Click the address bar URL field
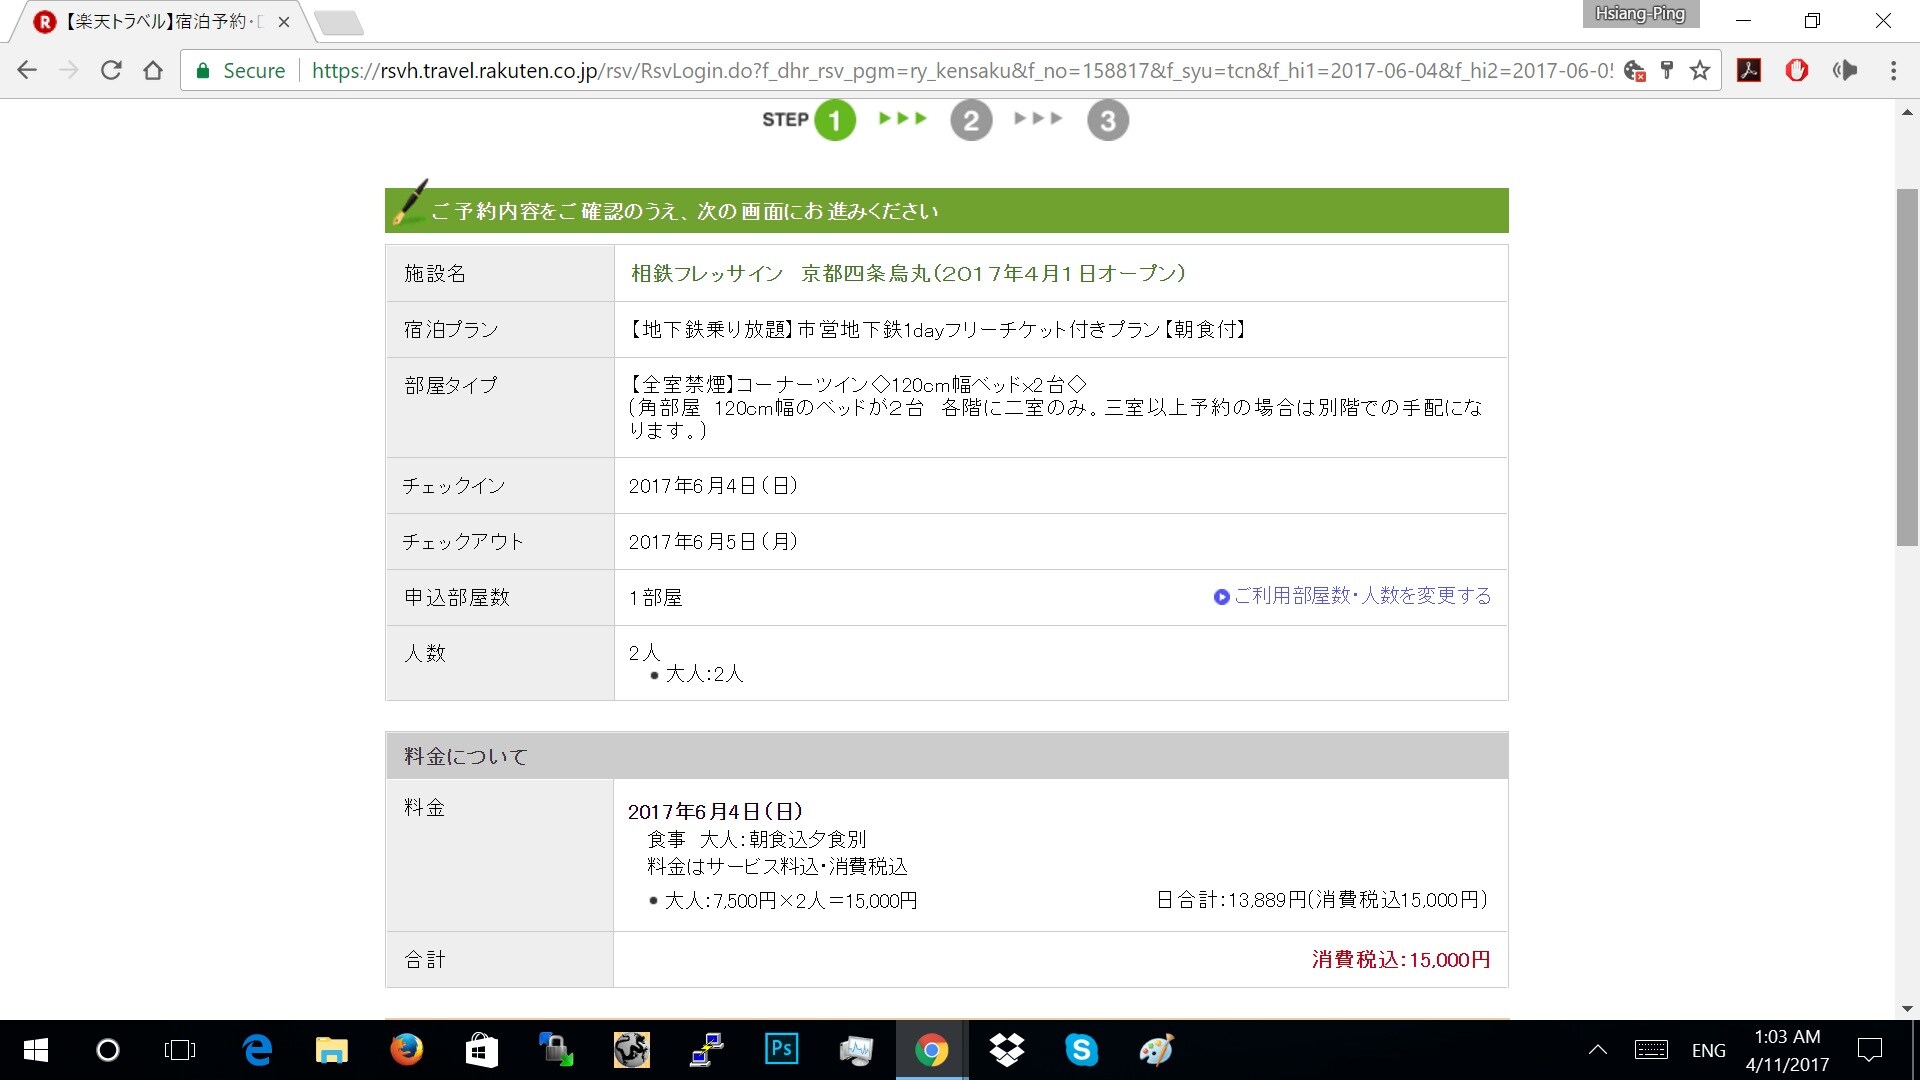The width and height of the screenshot is (1920, 1080). (960, 70)
